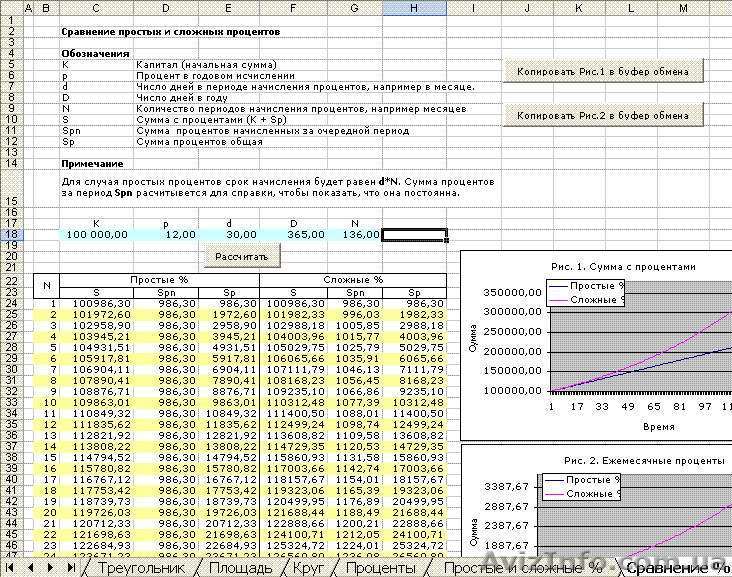Jump to last sheet using navigation arrow
Screen dimensions: 732x577
point(69,567)
